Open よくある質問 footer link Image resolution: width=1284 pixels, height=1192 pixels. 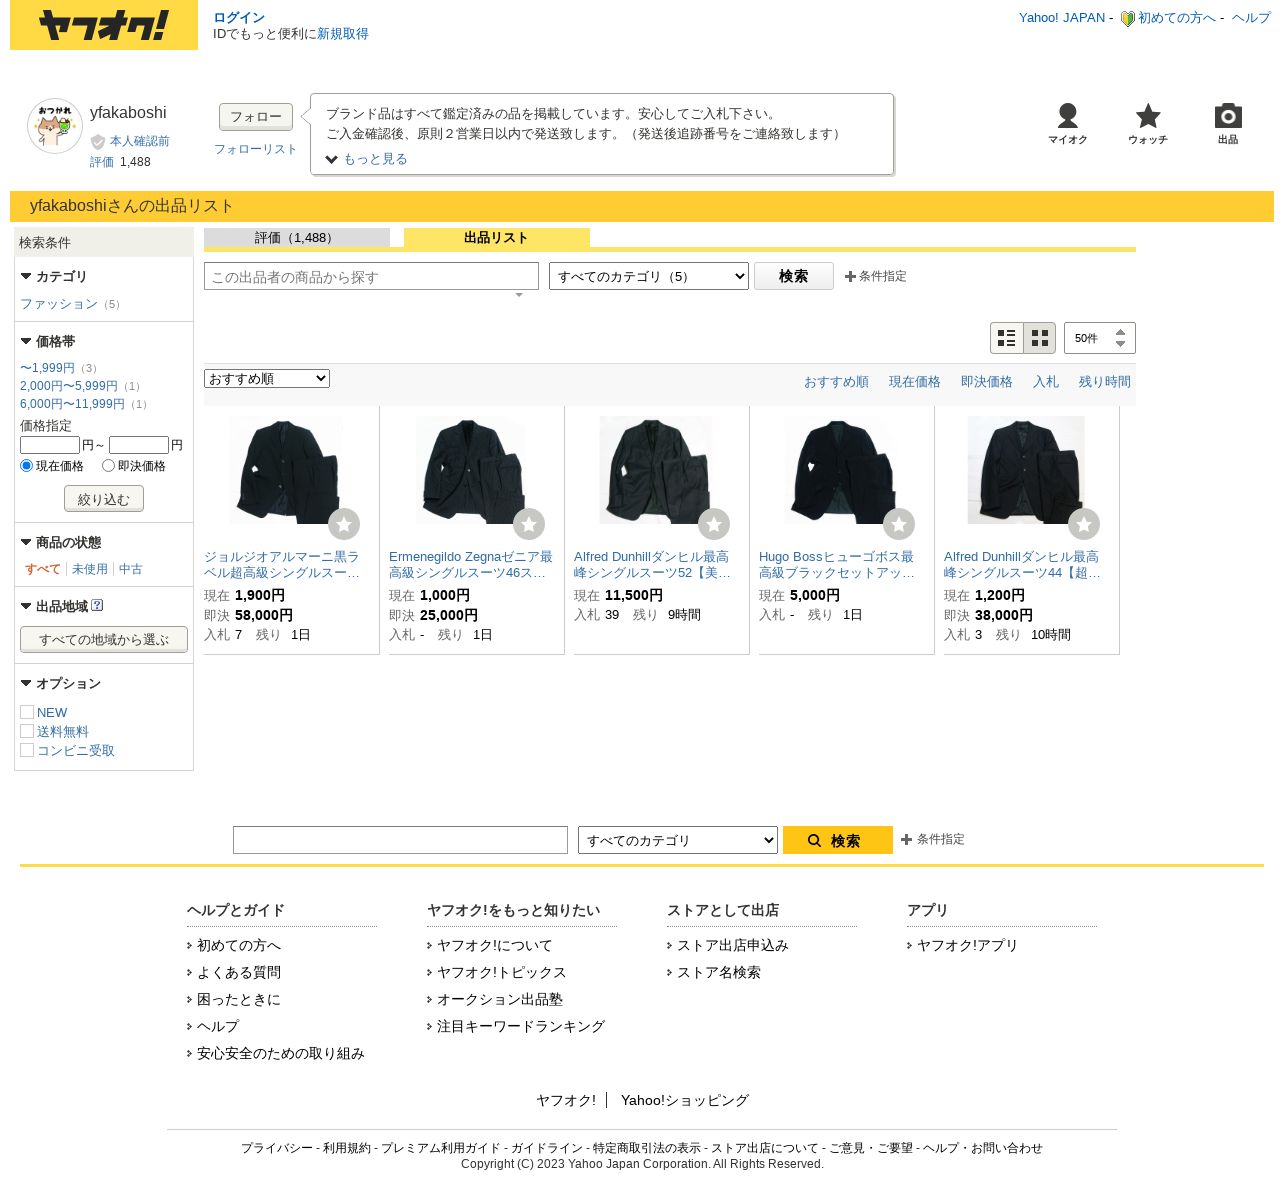click(x=239, y=972)
